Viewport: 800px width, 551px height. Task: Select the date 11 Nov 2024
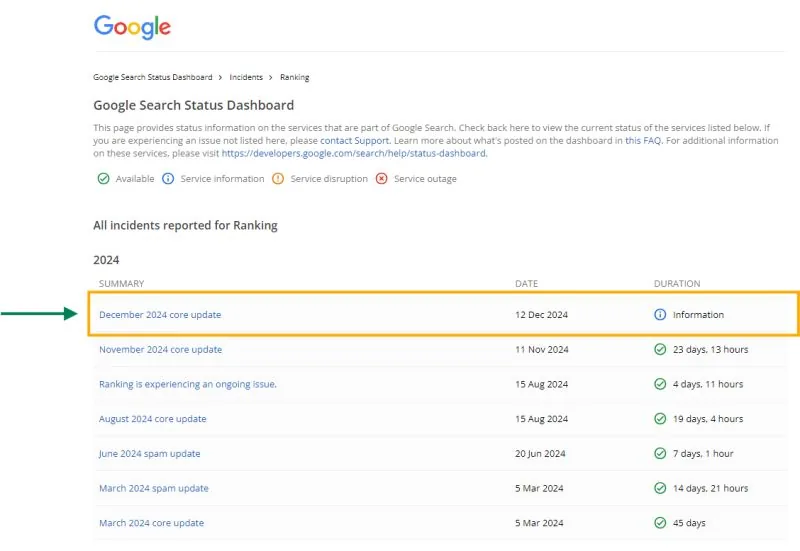[x=542, y=349]
